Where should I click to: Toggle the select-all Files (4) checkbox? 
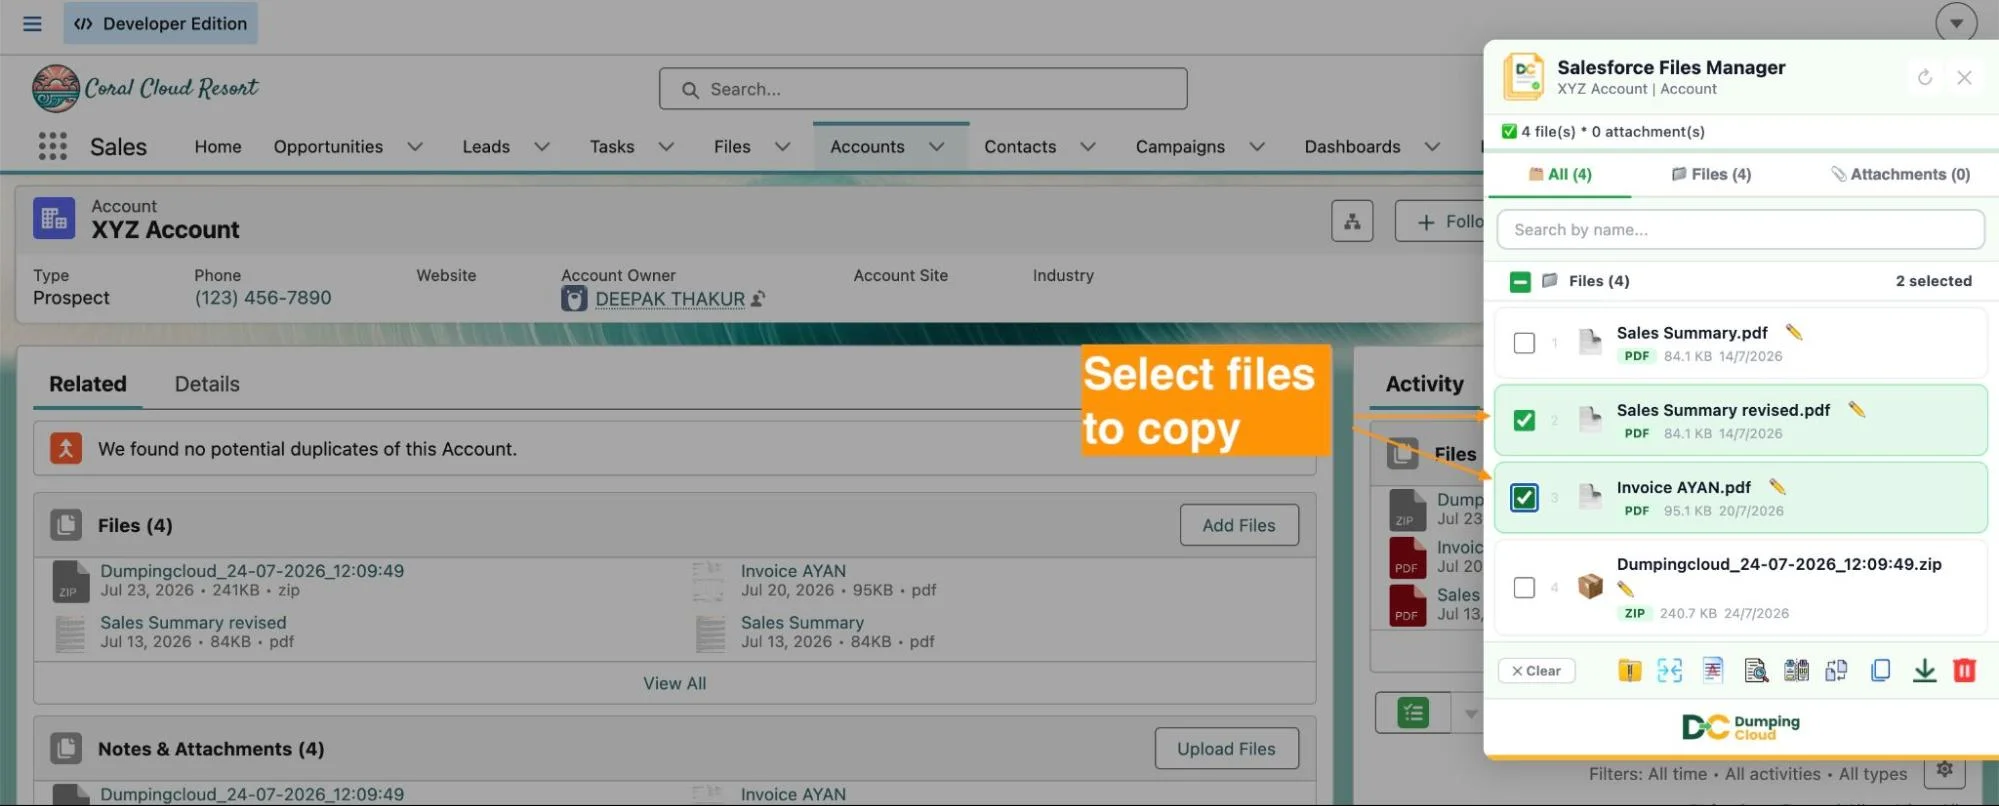1520,282
